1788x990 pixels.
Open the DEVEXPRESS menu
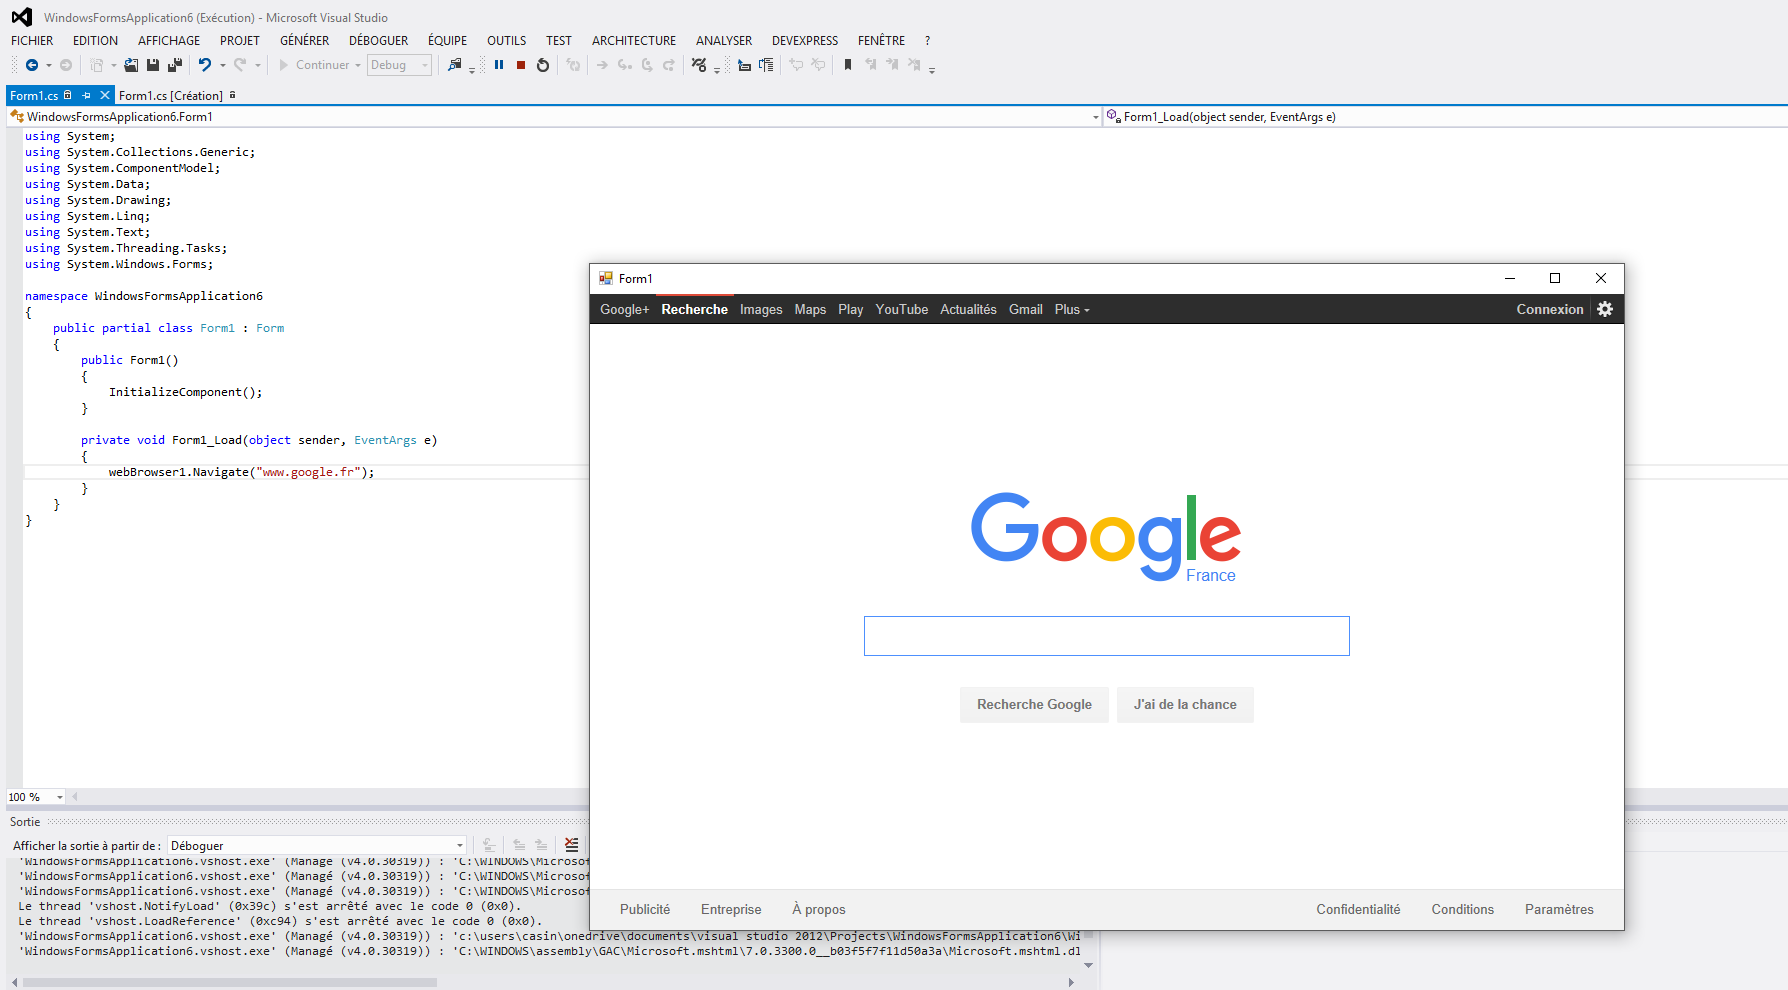(805, 41)
